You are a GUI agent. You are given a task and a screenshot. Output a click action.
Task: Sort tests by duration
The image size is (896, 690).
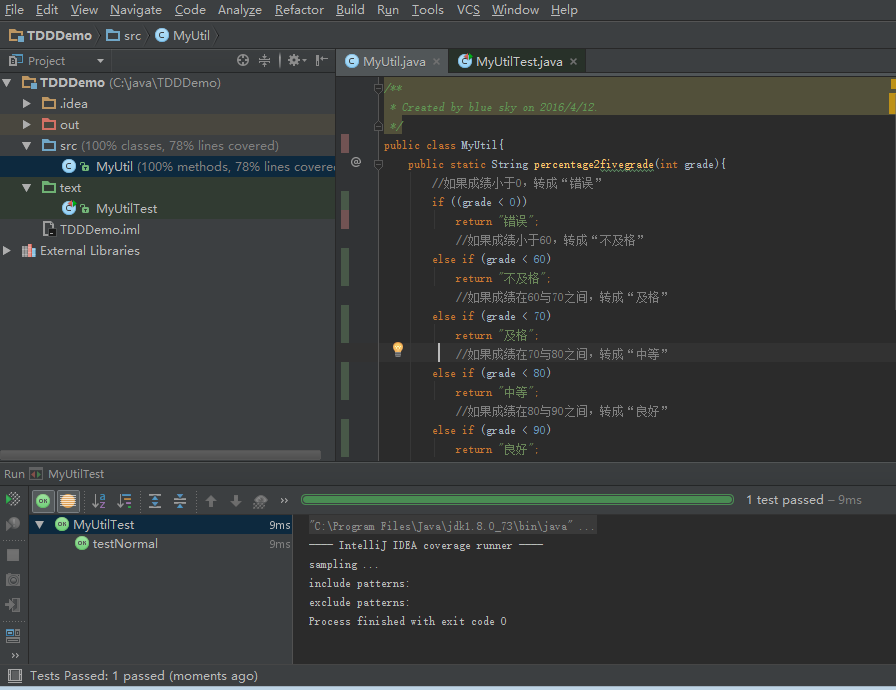[124, 501]
